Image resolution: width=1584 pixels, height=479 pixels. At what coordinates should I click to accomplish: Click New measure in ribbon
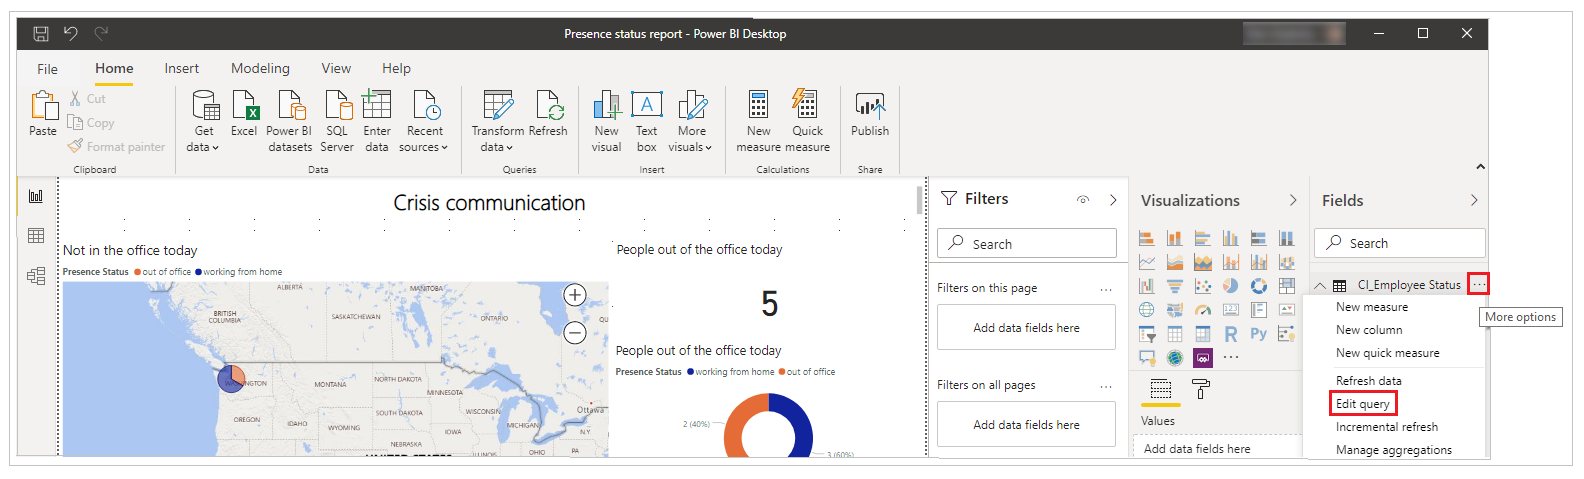[759, 121]
